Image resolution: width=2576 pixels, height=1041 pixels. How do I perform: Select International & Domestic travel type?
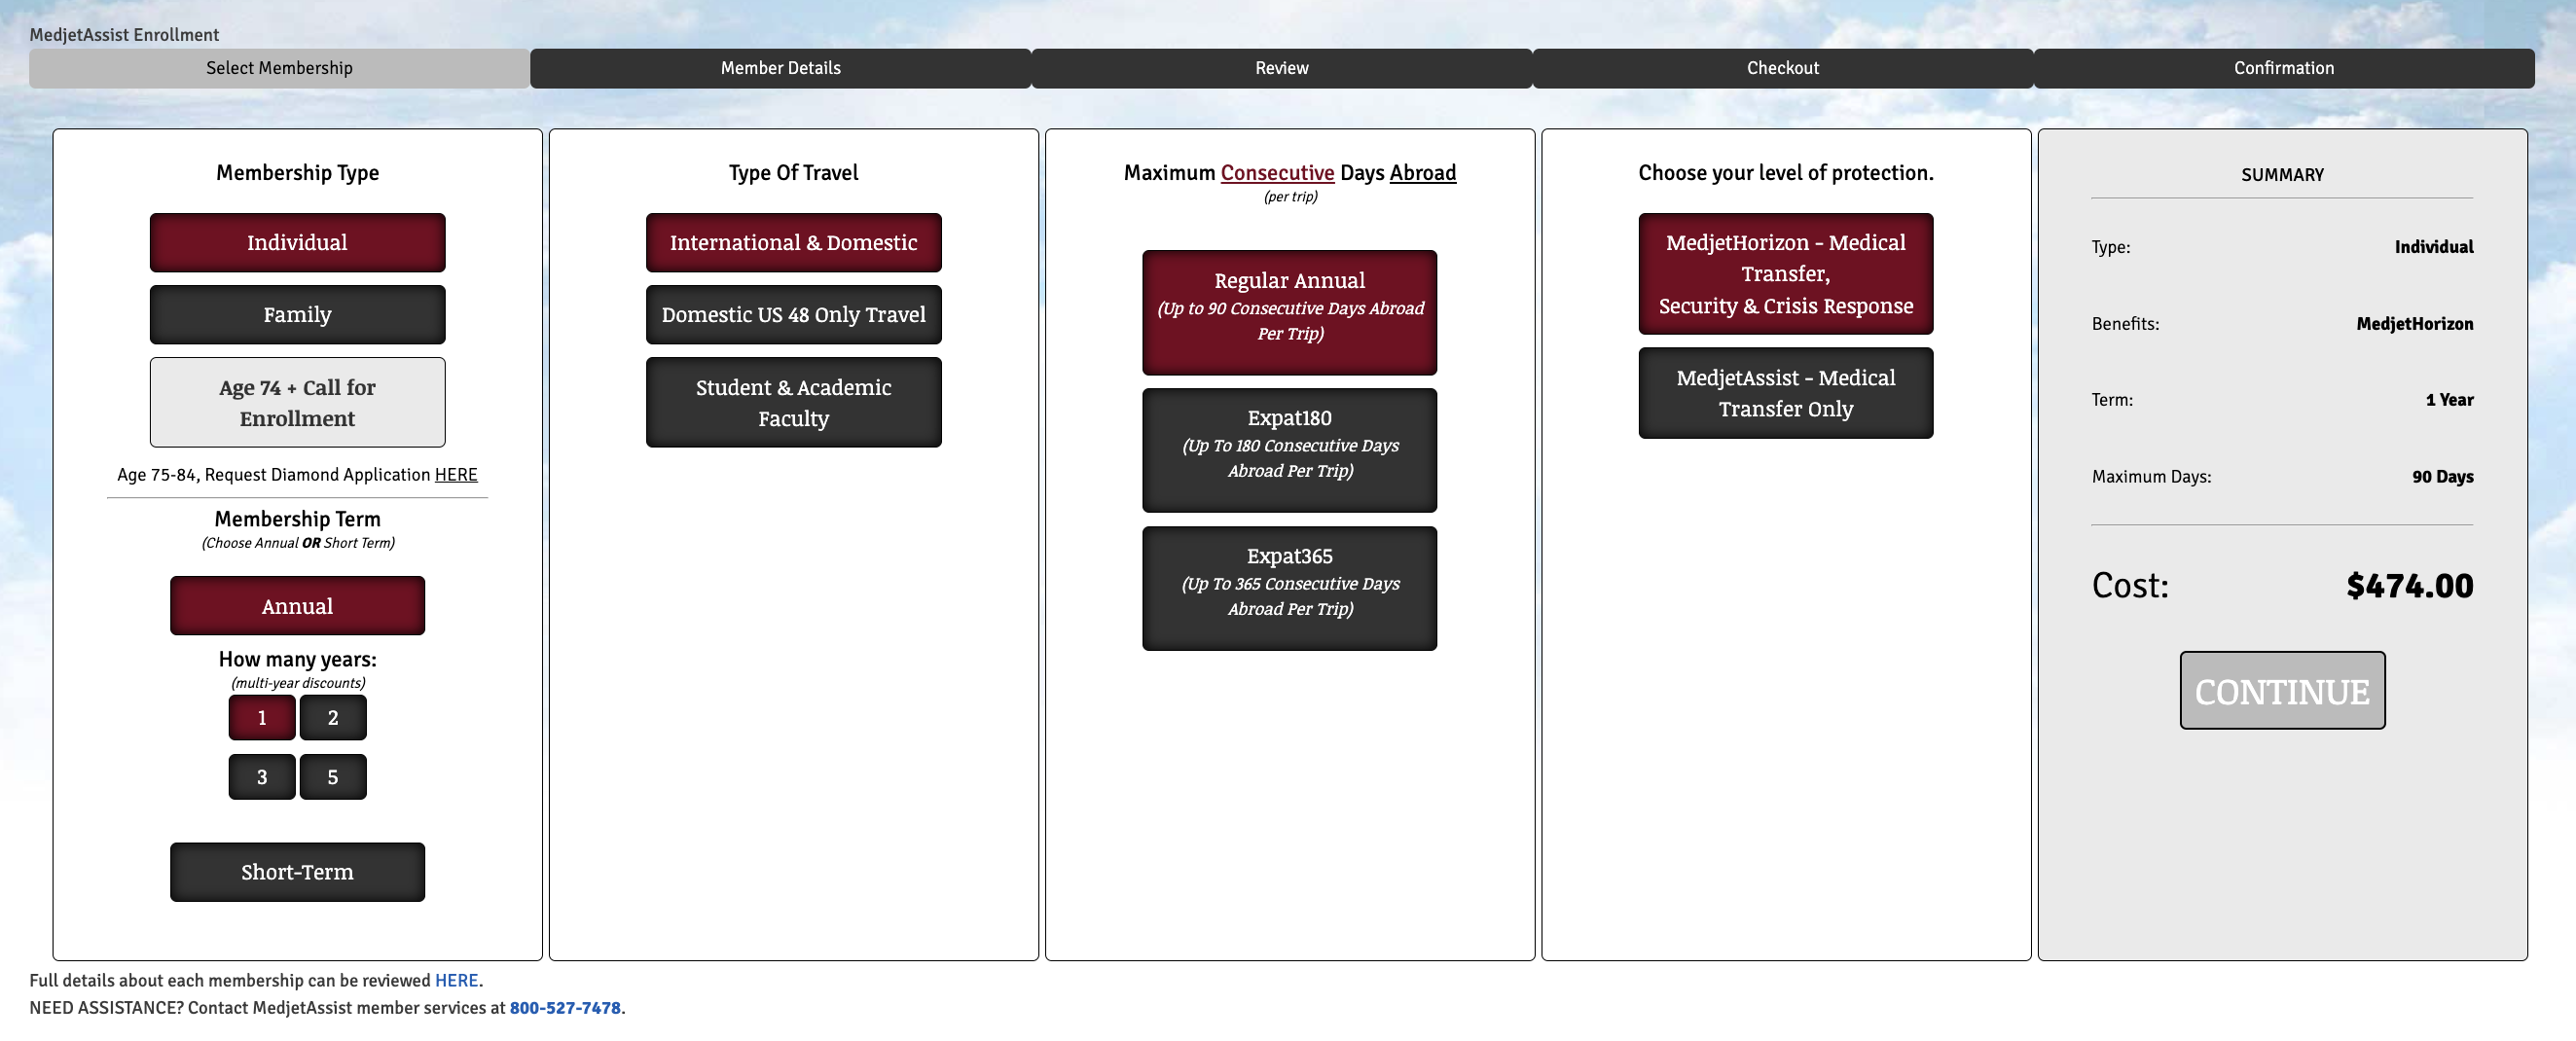point(793,242)
